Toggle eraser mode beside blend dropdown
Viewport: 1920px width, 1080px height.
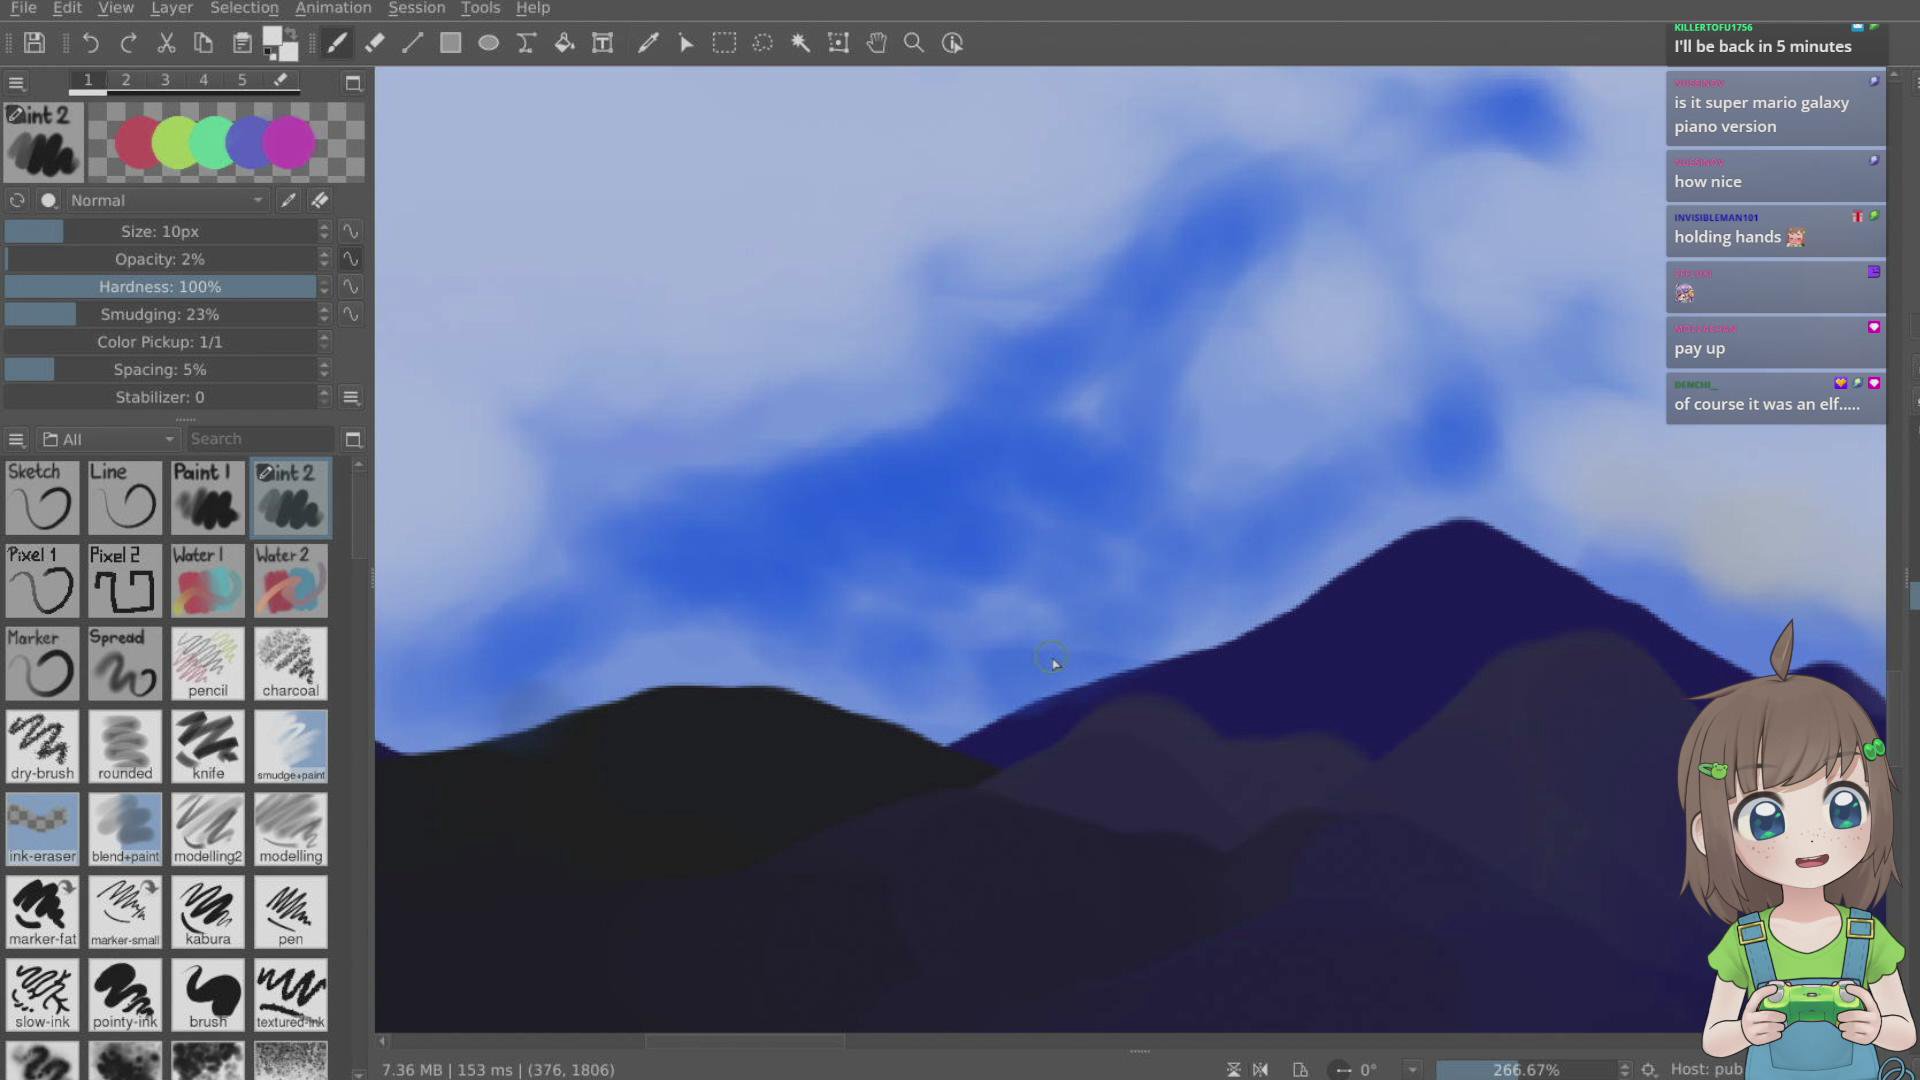coord(320,200)
